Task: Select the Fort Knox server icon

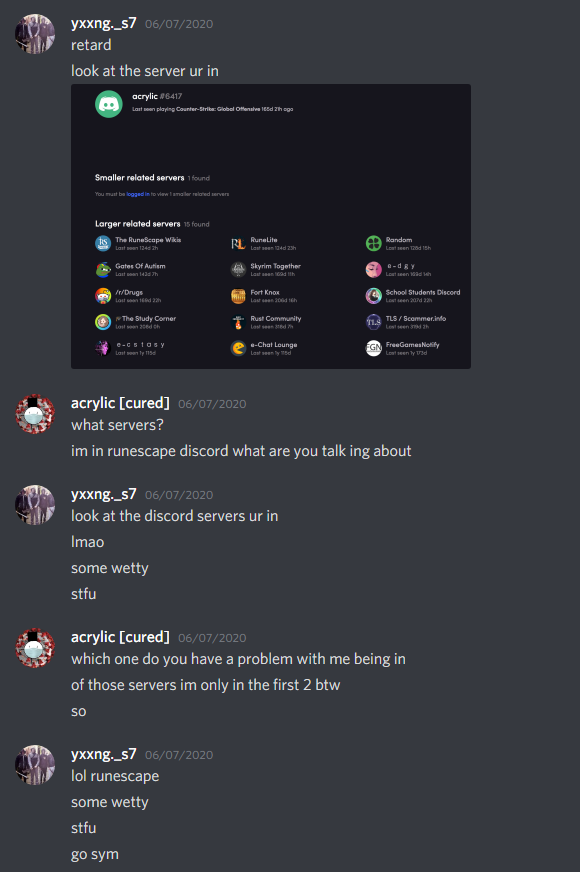Action: (238, 296)
